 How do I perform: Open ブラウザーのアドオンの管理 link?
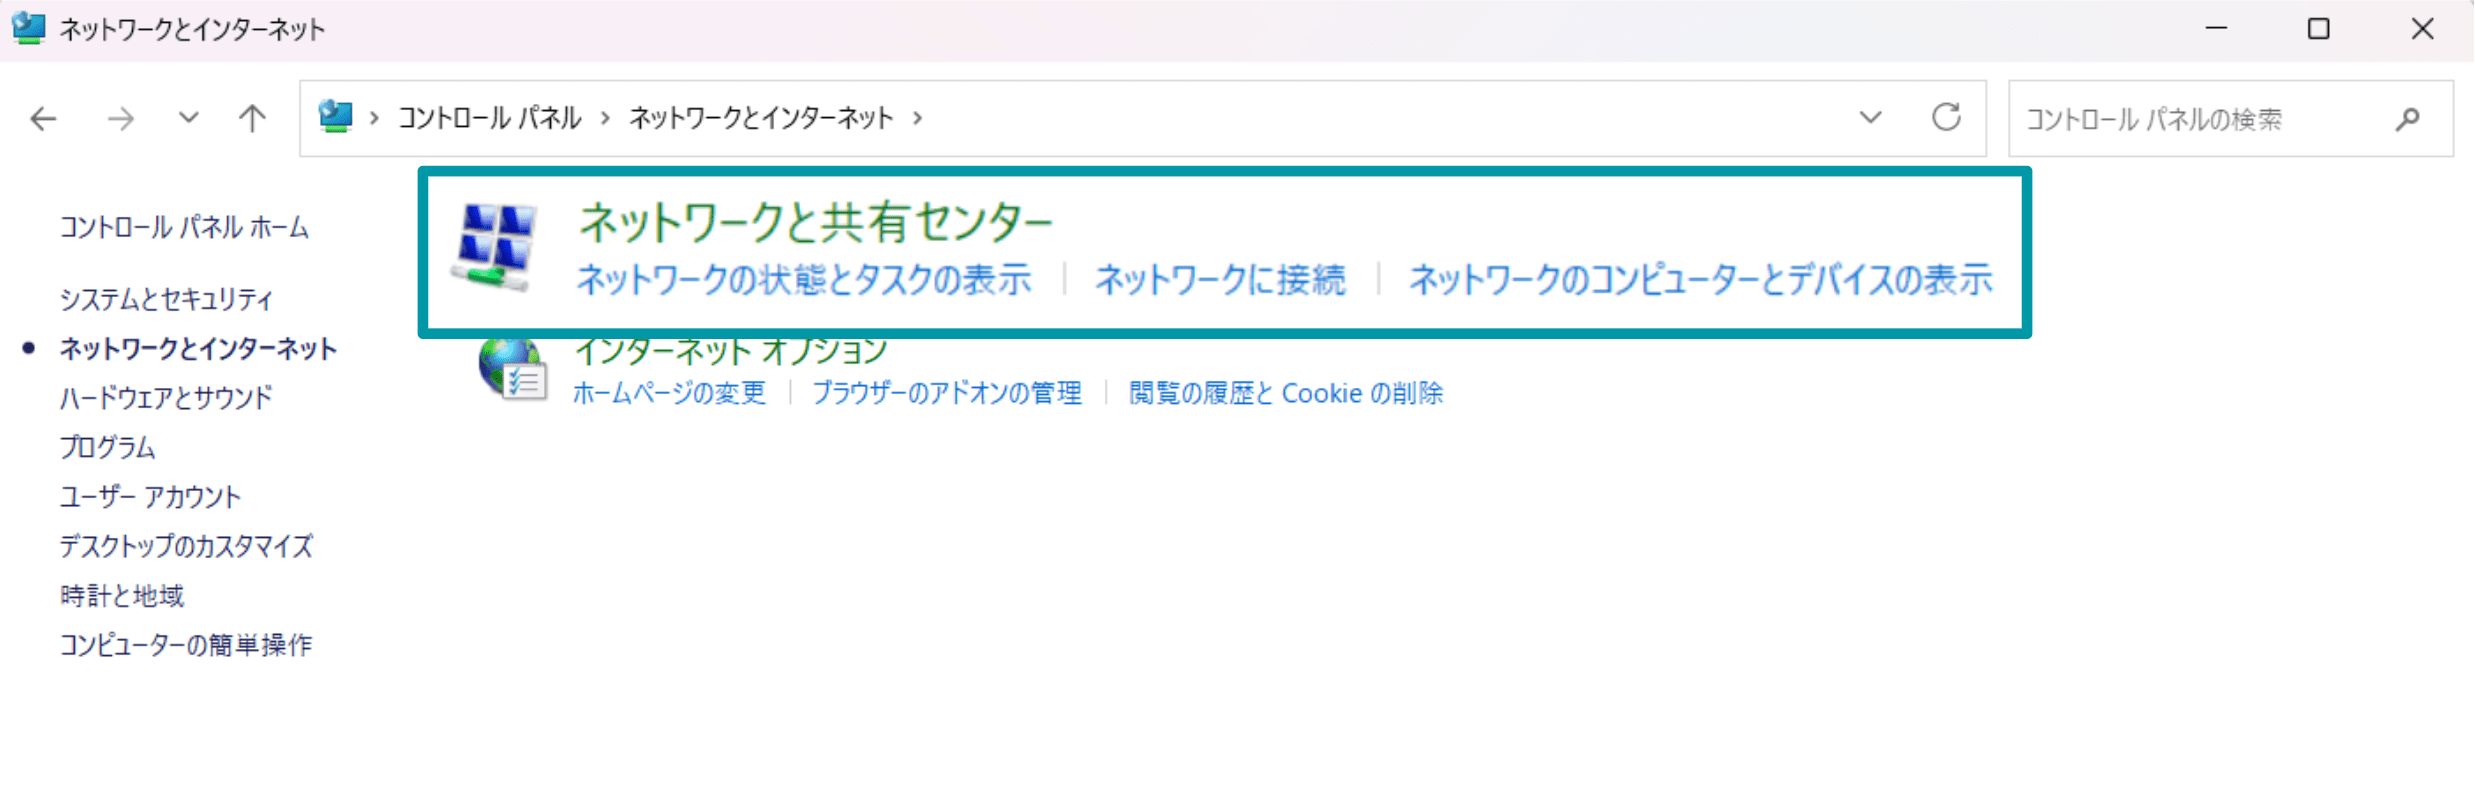point(946,393)
